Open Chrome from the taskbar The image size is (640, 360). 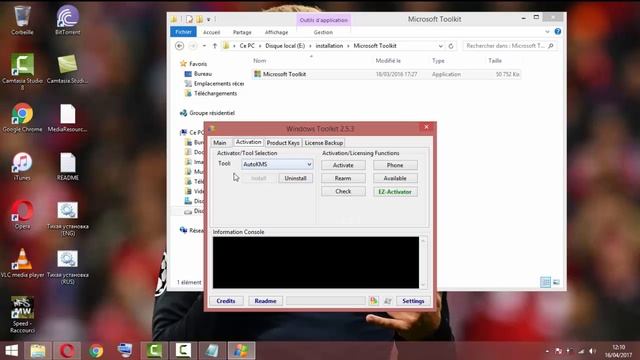(96, 351)
